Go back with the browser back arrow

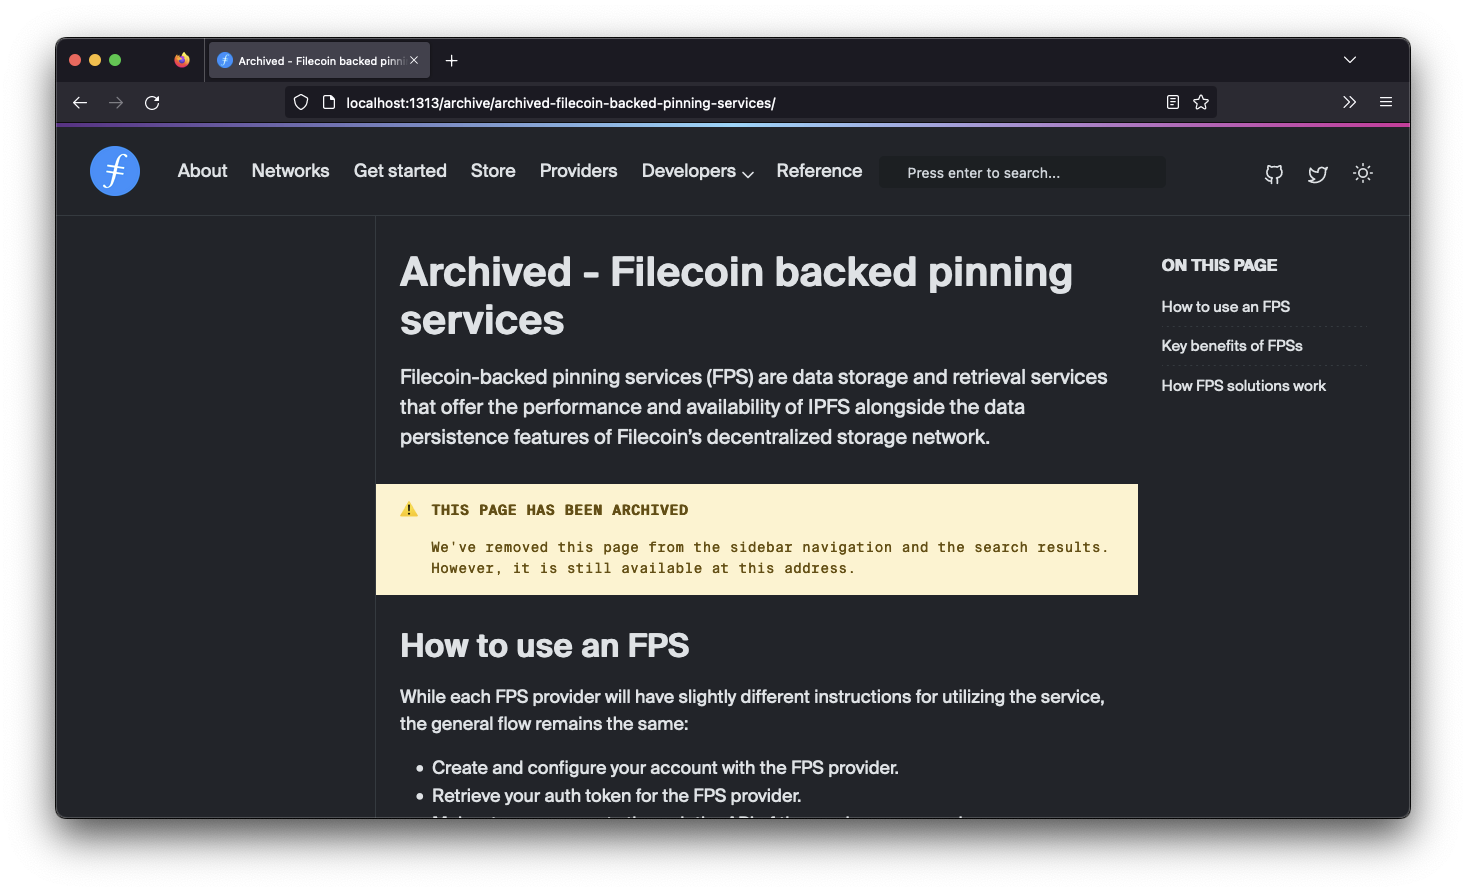click(x=80, y=102)
